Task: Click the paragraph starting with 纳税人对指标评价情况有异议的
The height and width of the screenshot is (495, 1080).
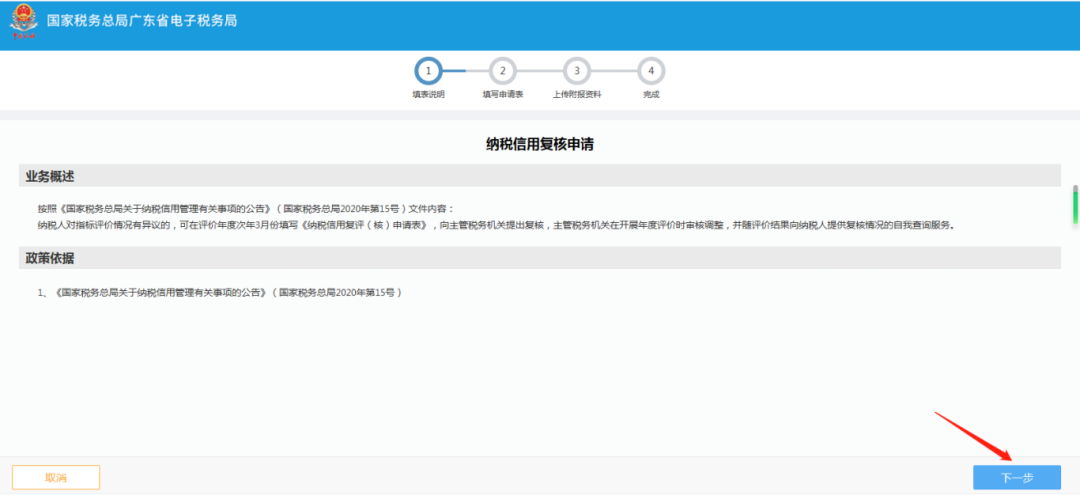Action: [x=496, y=225]
